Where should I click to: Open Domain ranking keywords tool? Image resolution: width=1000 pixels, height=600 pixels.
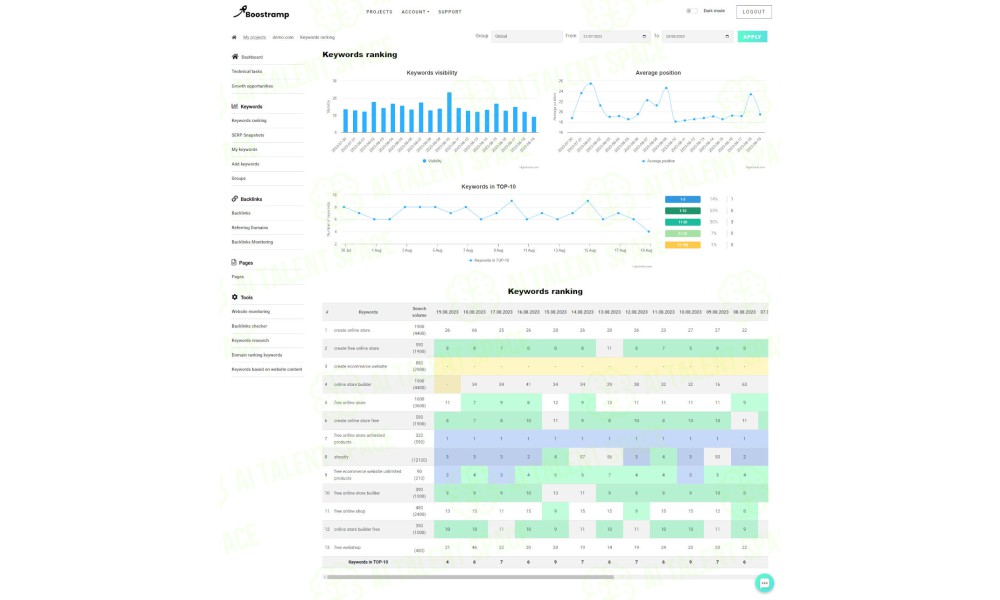[257, 355]
